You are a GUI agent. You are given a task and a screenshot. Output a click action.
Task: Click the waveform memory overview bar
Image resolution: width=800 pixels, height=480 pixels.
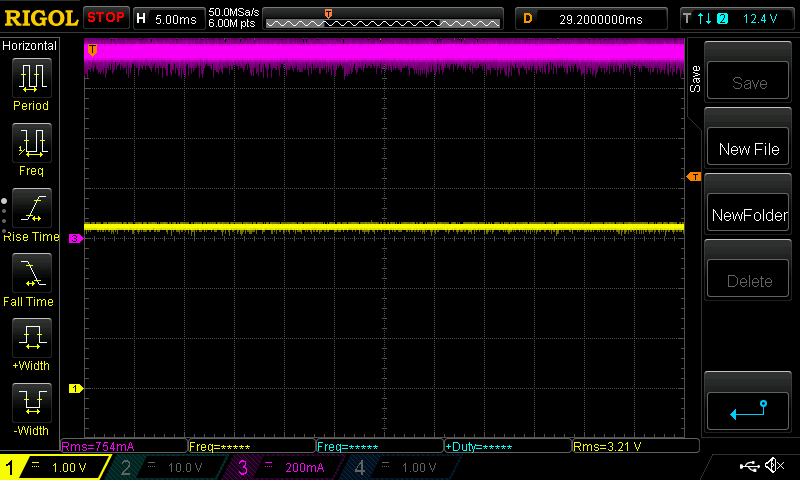[x=383, y=19]
